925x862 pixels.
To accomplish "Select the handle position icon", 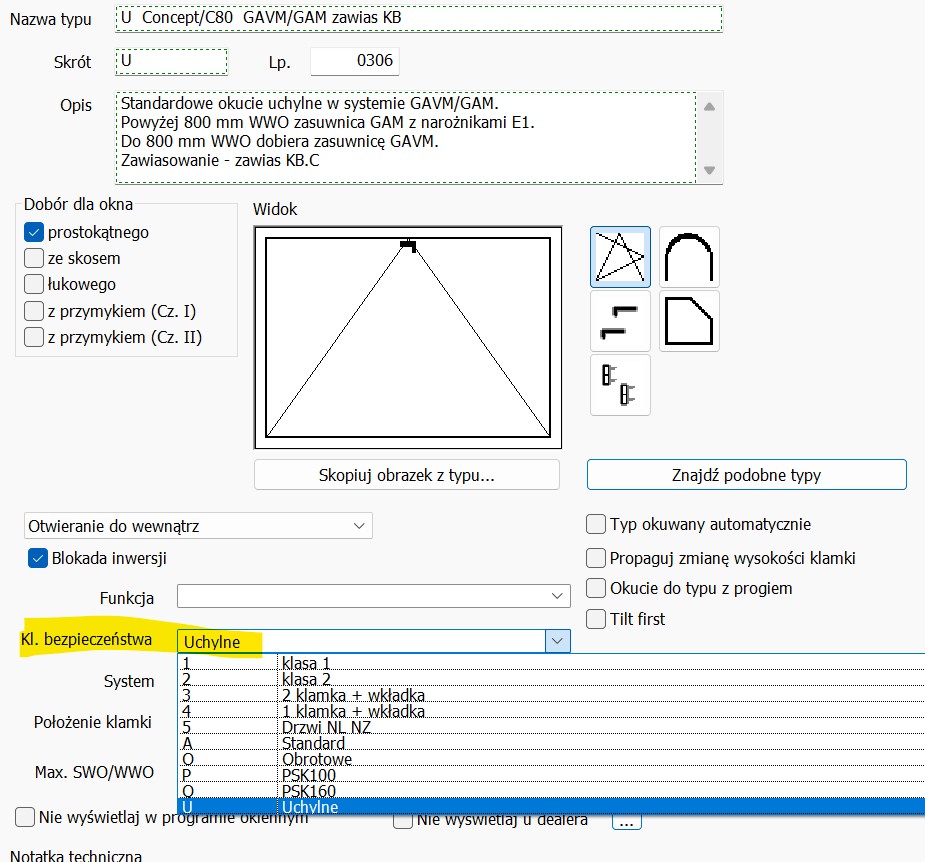I will (620, 321).
